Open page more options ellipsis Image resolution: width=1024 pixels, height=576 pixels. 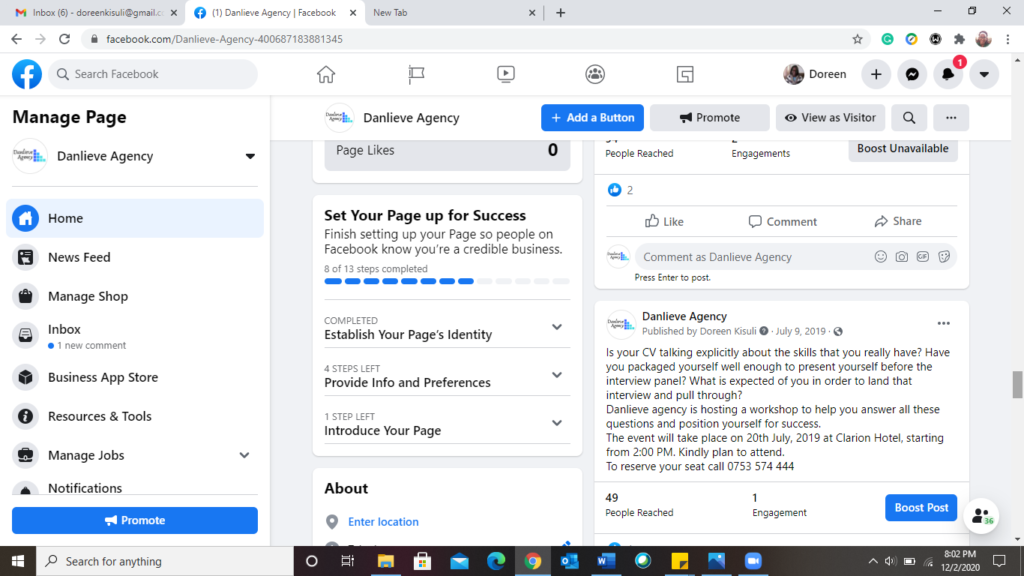point(951,118)
